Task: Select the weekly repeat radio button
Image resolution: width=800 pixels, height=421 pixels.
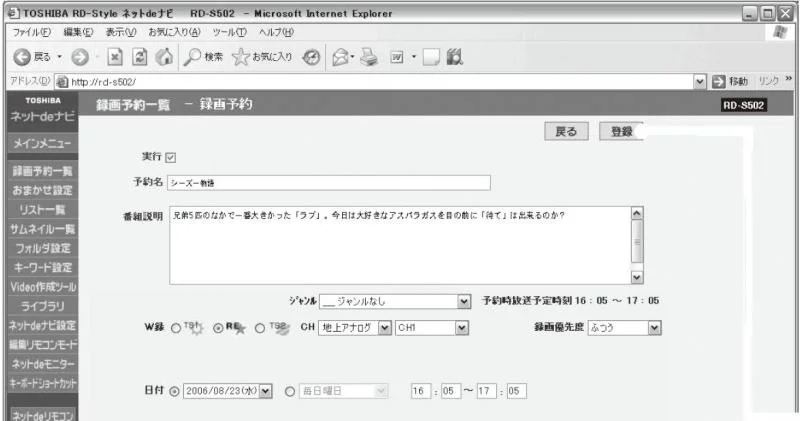Action: pyautogui.click(x=290, y=392)
